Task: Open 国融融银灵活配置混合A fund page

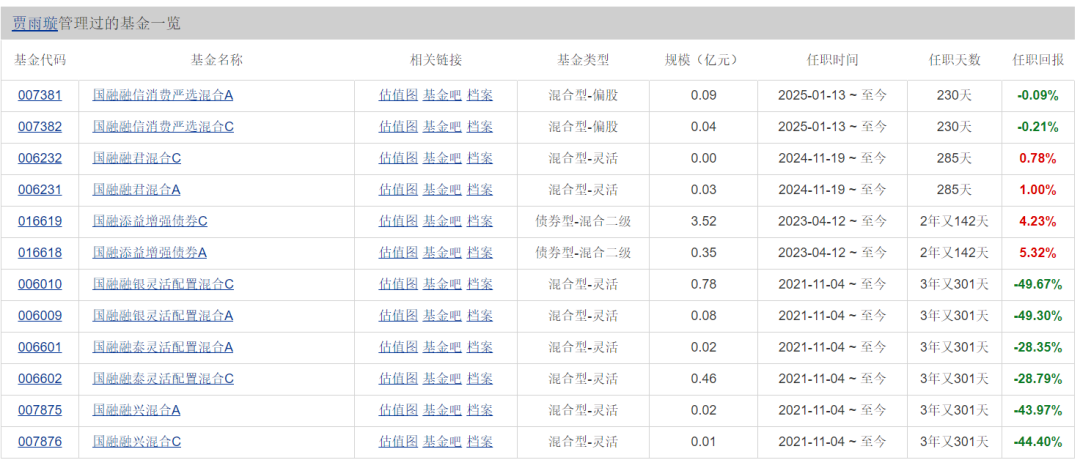Action: point(163,315)
